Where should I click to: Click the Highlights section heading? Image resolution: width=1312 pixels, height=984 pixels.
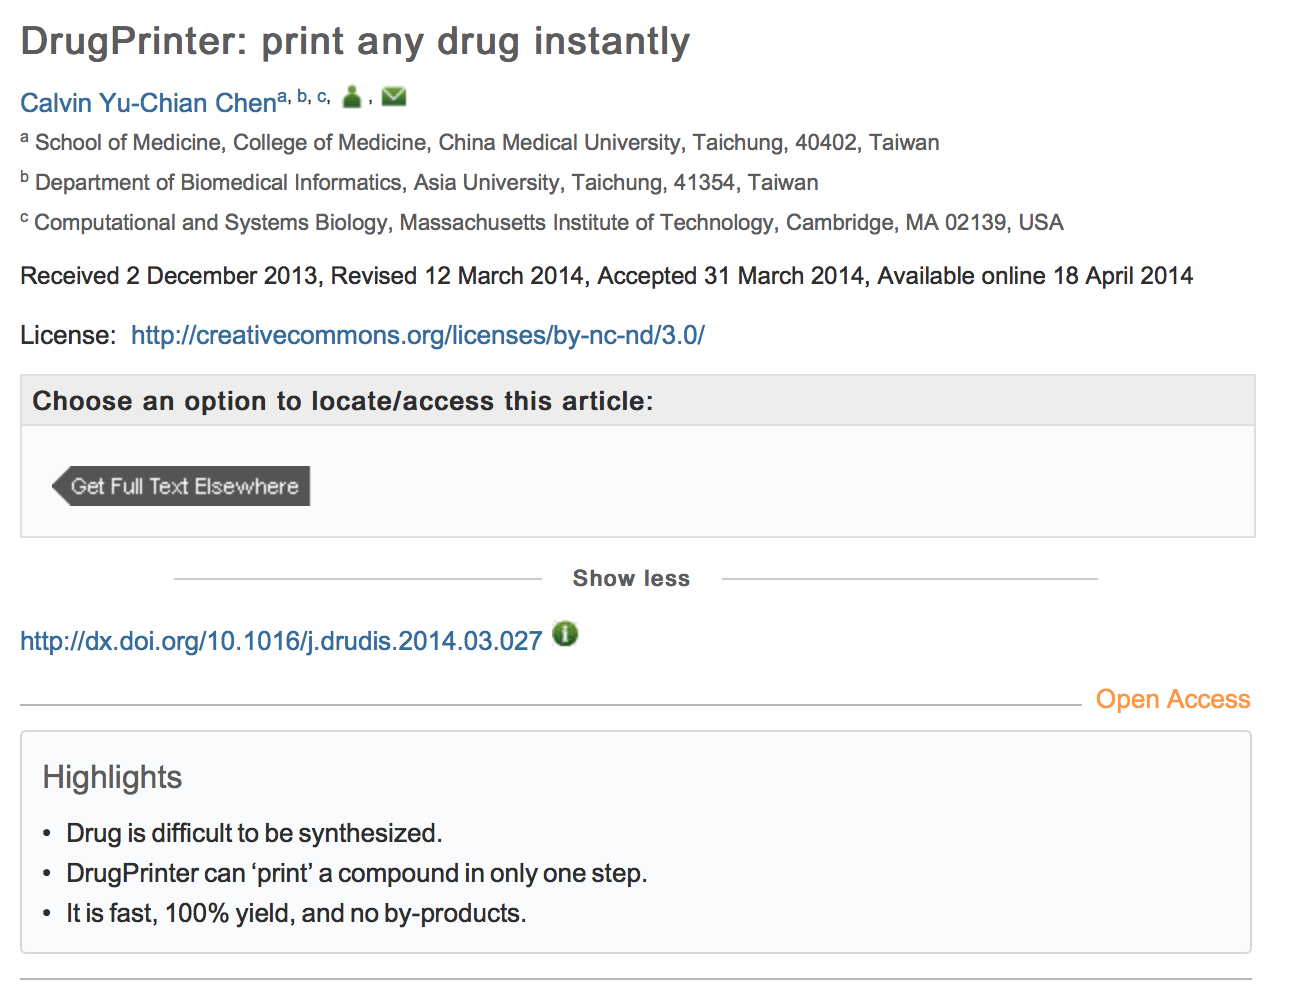coord(112,777)
